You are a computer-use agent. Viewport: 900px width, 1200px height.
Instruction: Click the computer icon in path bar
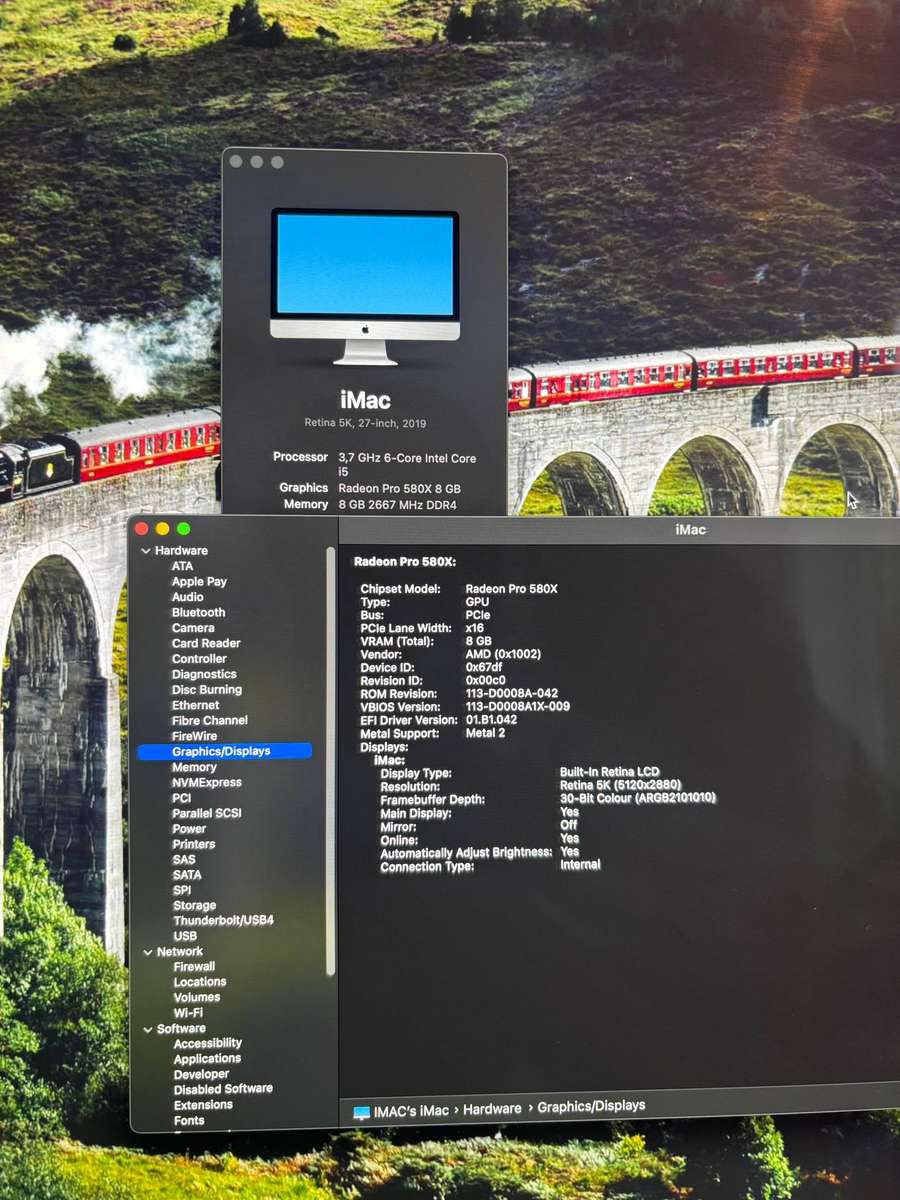point(362,1112)
